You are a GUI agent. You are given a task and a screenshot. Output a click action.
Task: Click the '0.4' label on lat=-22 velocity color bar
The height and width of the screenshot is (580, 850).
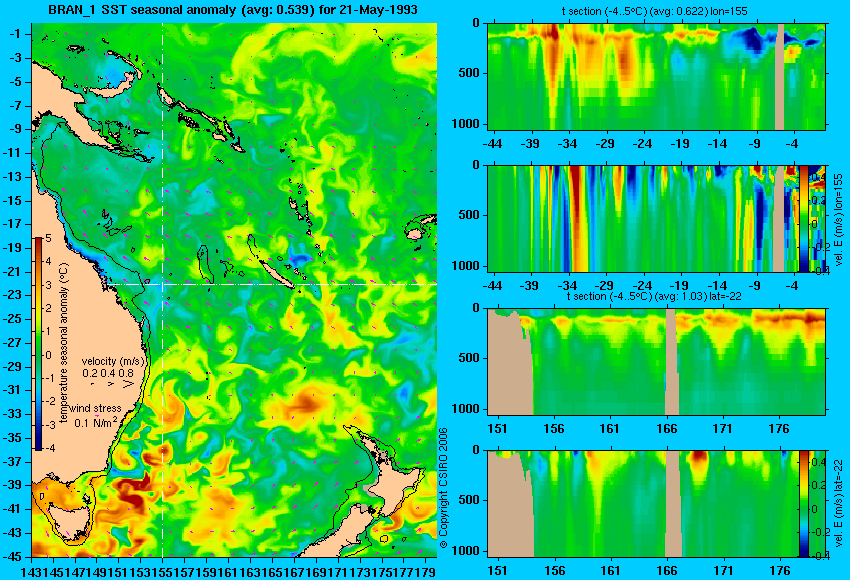pyautogui.click(x=819, y=462)
